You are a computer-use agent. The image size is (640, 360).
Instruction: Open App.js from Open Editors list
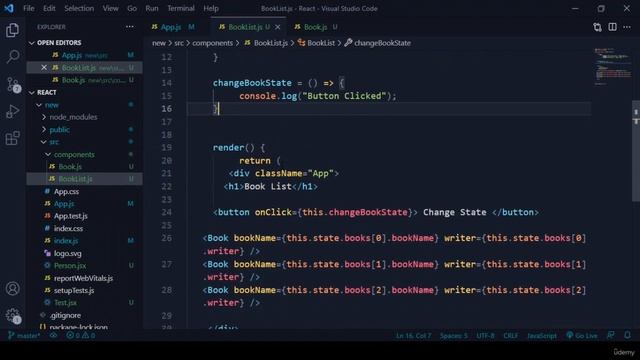(85, 55)
